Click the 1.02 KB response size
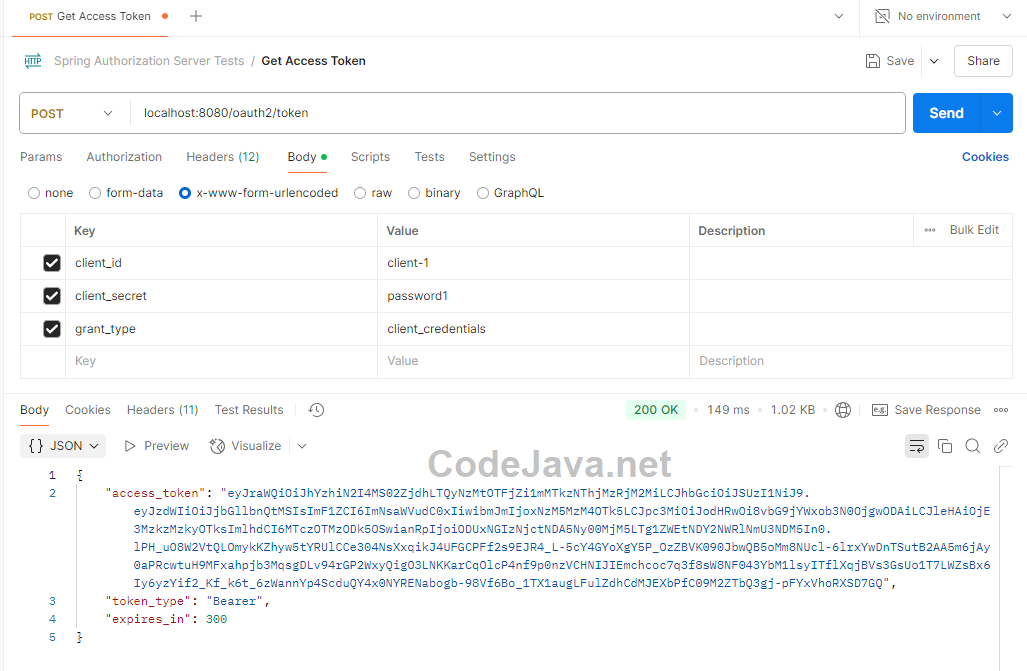Viewport: 1027px width, 671px height. pyautogui.click(x=793, y=410)
